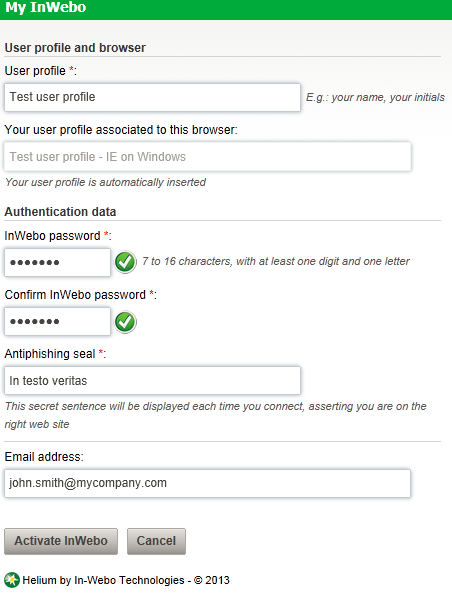Click the Helium by In-Webo Technologies footer text
Screen dimensions: 452x600
tap(126, 580)
